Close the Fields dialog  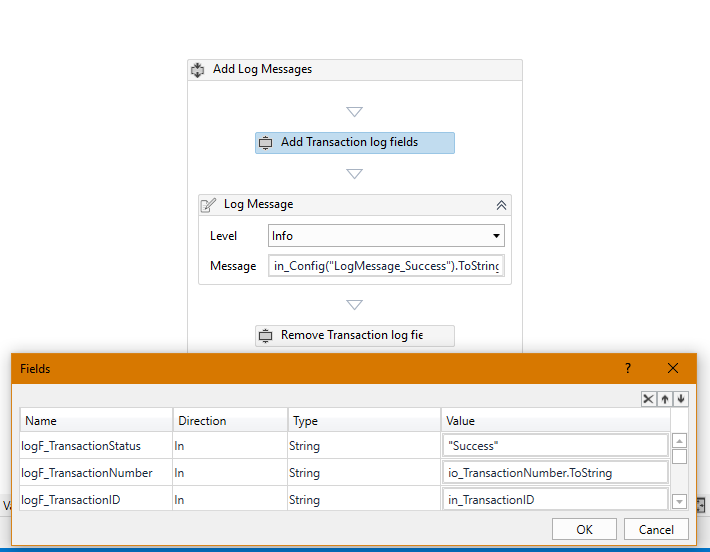point(673,368)
